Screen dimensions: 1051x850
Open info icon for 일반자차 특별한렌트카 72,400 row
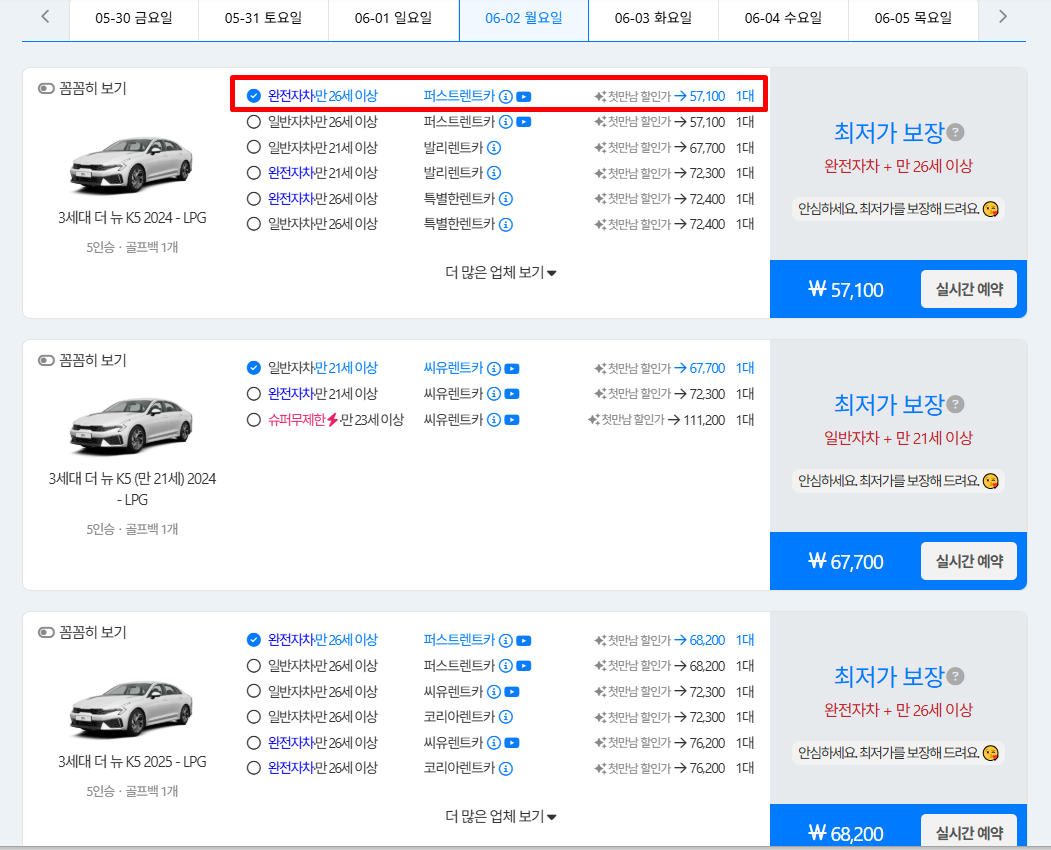pyautogui.click(x=506, y=225)
